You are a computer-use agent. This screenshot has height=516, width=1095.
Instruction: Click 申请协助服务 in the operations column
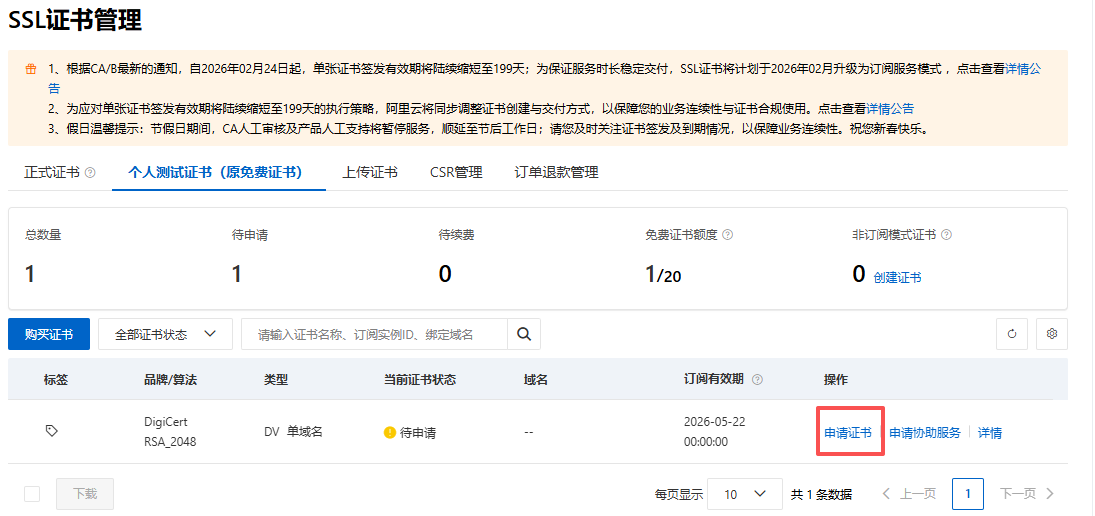pos(925,433)
